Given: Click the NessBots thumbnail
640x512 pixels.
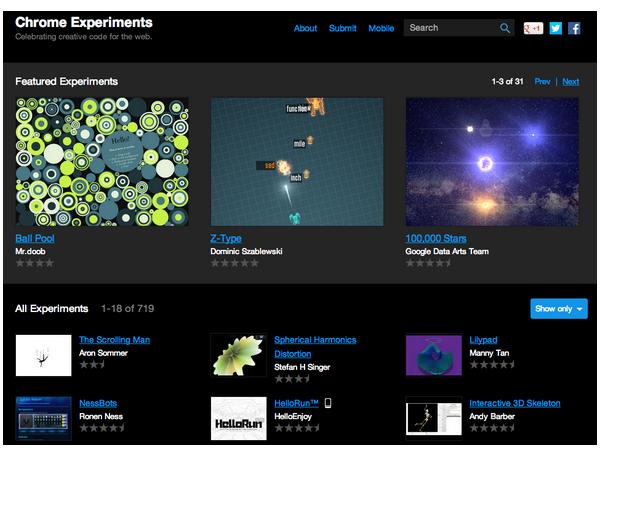Looking at the screenshot, I should pos(44,419).
